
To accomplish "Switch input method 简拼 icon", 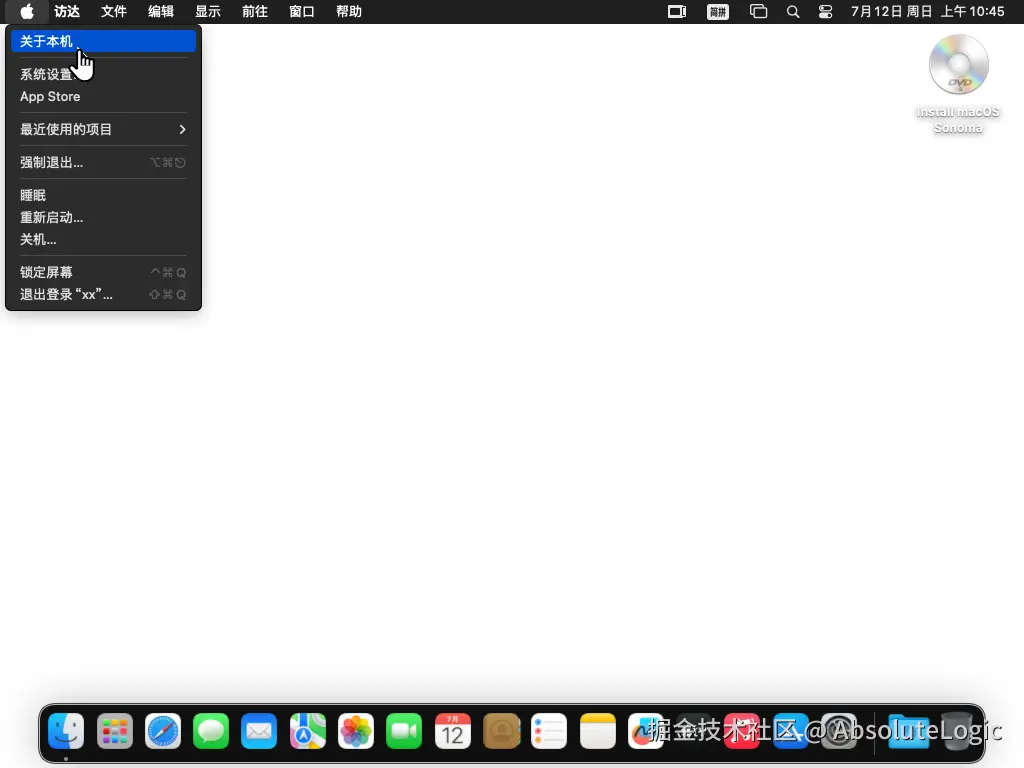I will 718,12.
